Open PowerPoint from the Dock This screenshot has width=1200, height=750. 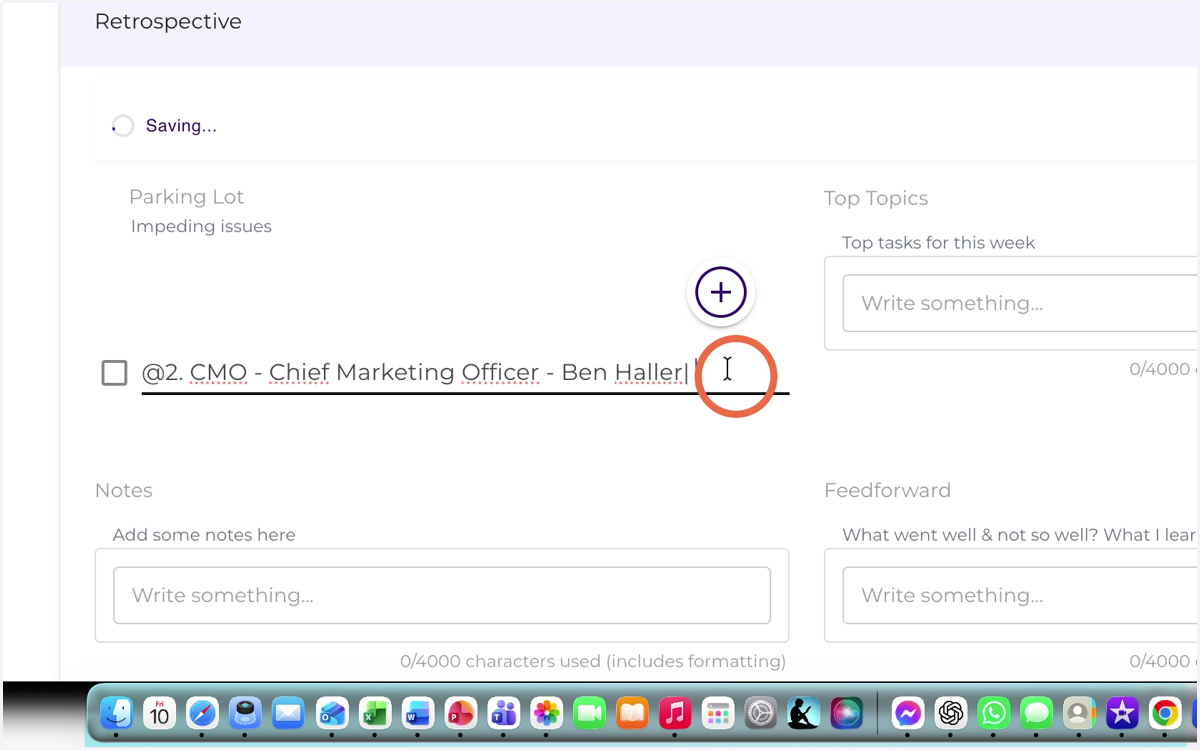(461, 712)
